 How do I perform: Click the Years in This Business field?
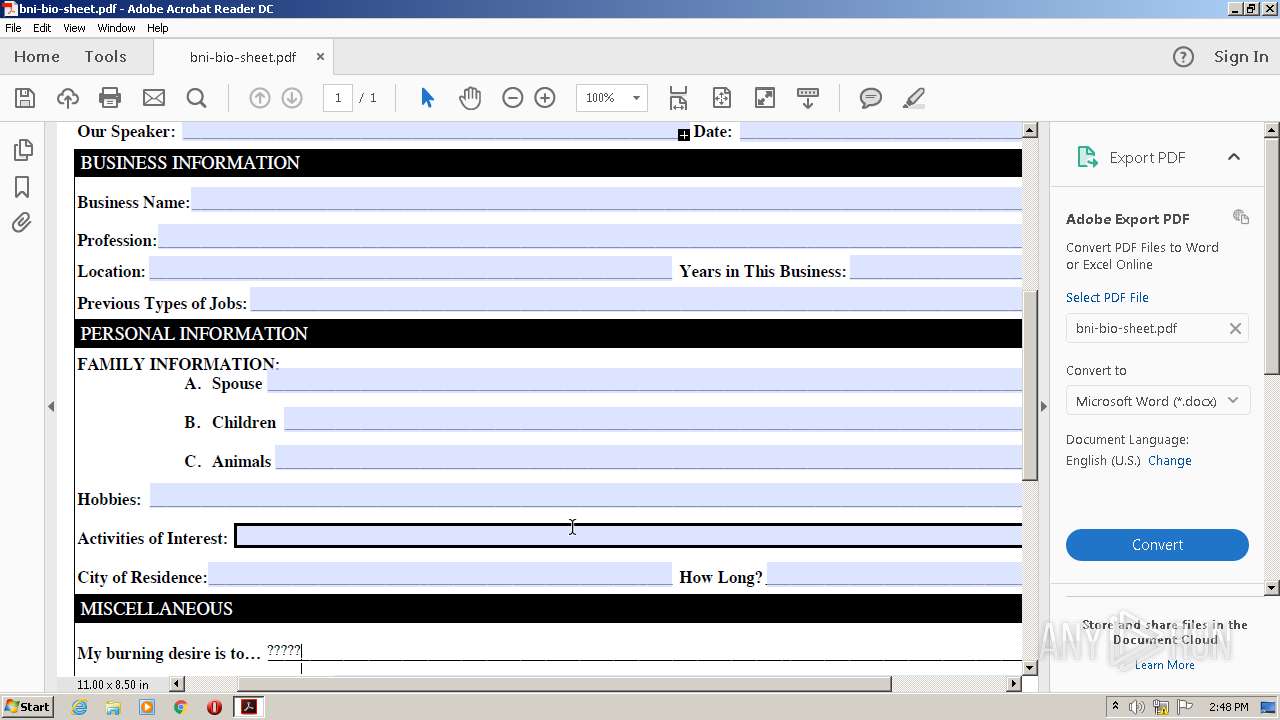(936, 268)
